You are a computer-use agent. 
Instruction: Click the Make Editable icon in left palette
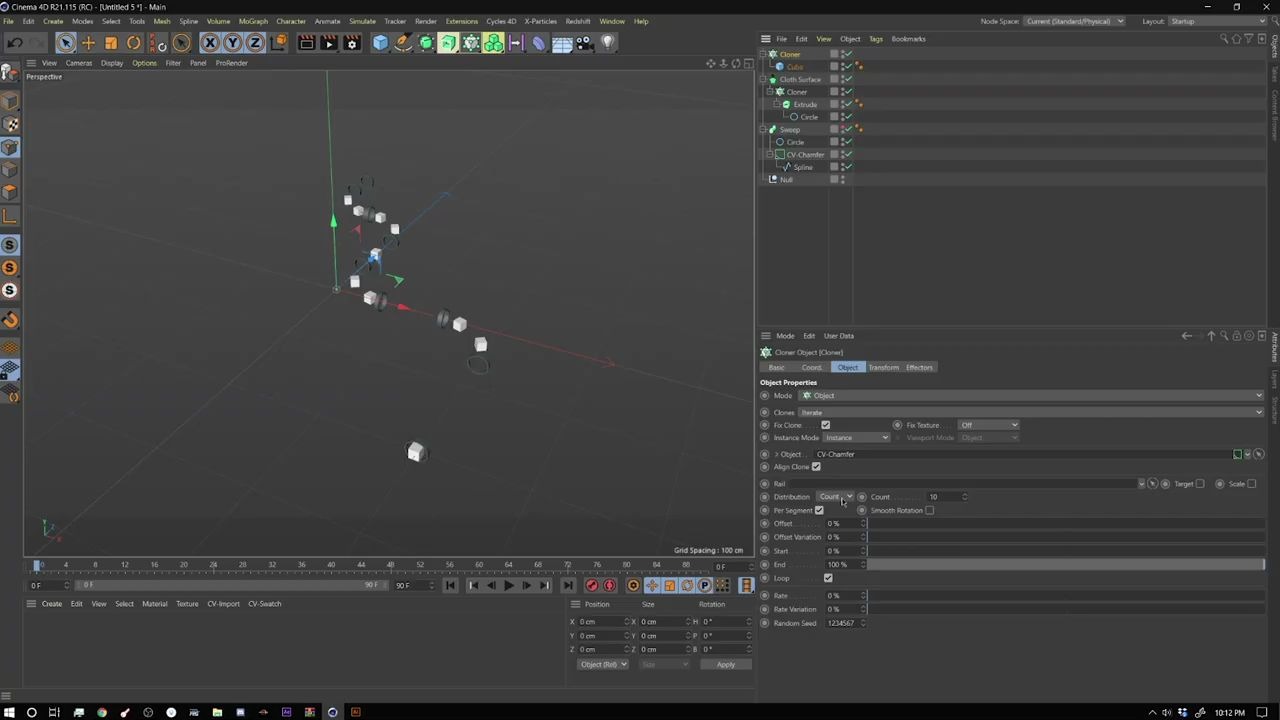(x=9, y=73)
